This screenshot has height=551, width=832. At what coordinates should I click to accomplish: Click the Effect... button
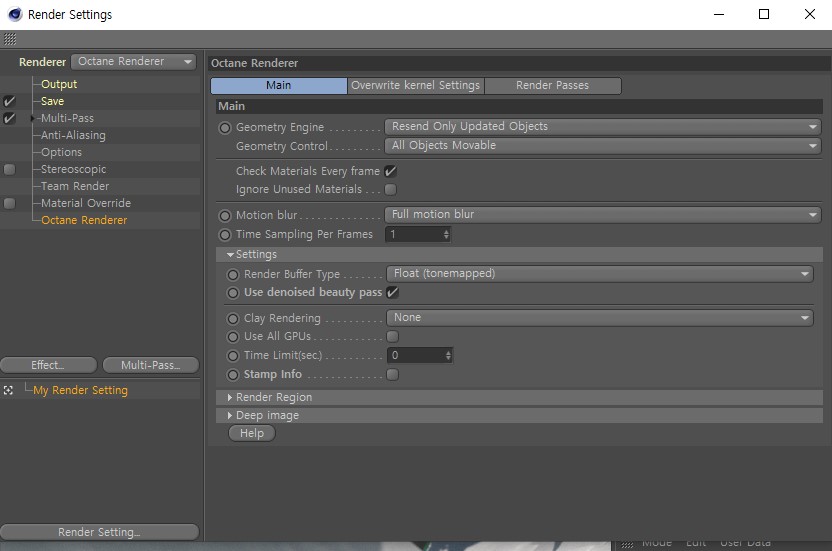pyautogui.click(x=48, y=365)
